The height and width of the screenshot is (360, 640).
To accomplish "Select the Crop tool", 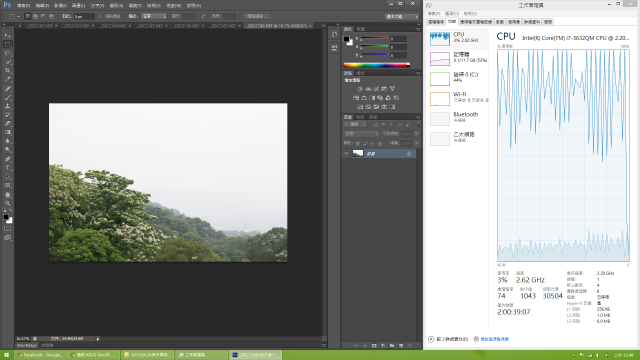I will 8,71.
